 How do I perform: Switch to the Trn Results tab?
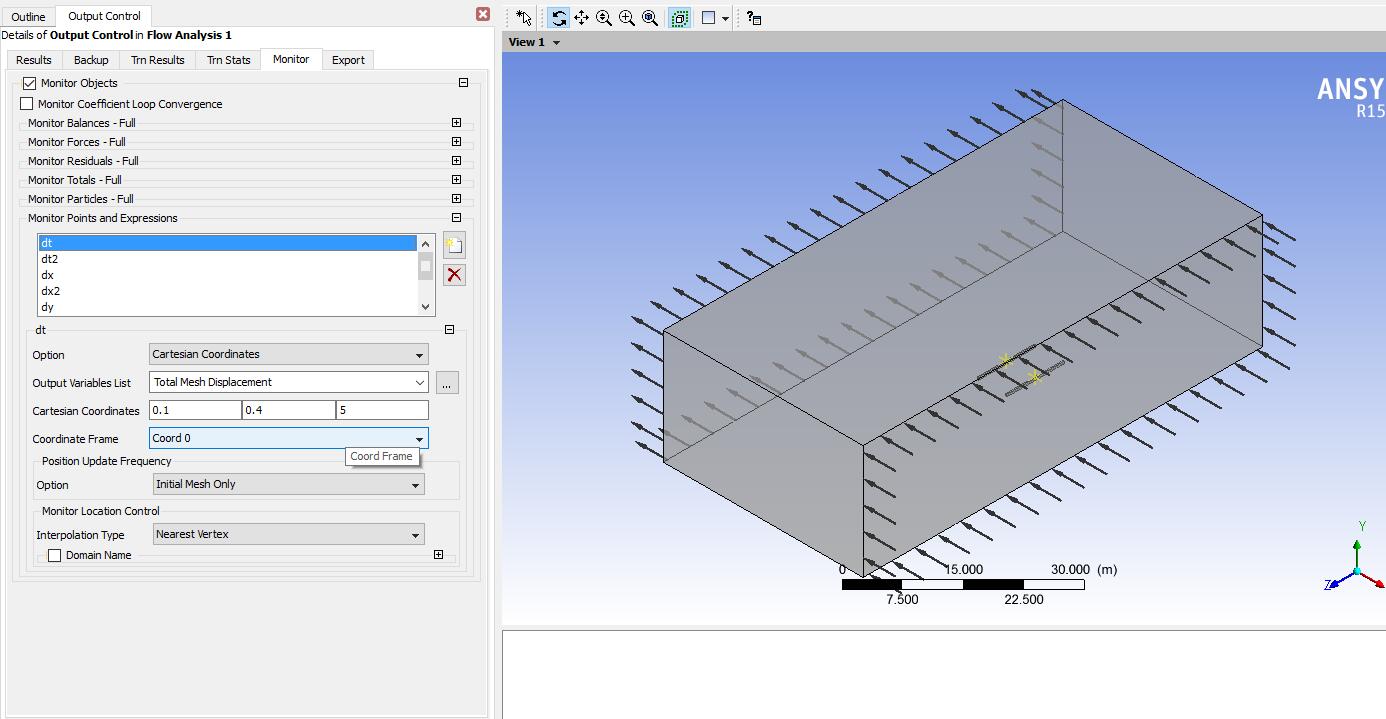(x=158, y=60)
